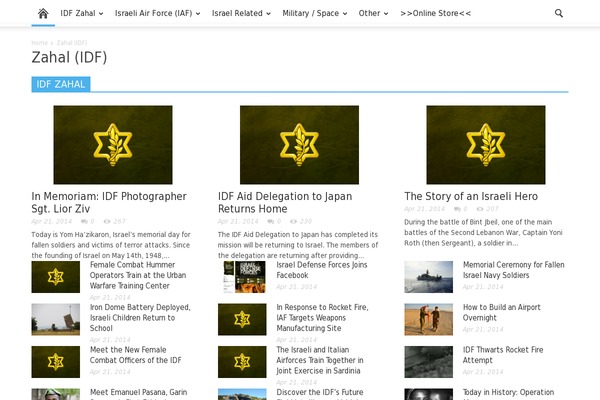The width and height of the screenshot is (600, 400).
Task: Click the Home breadcrumb link
Action: pos(39,42)
